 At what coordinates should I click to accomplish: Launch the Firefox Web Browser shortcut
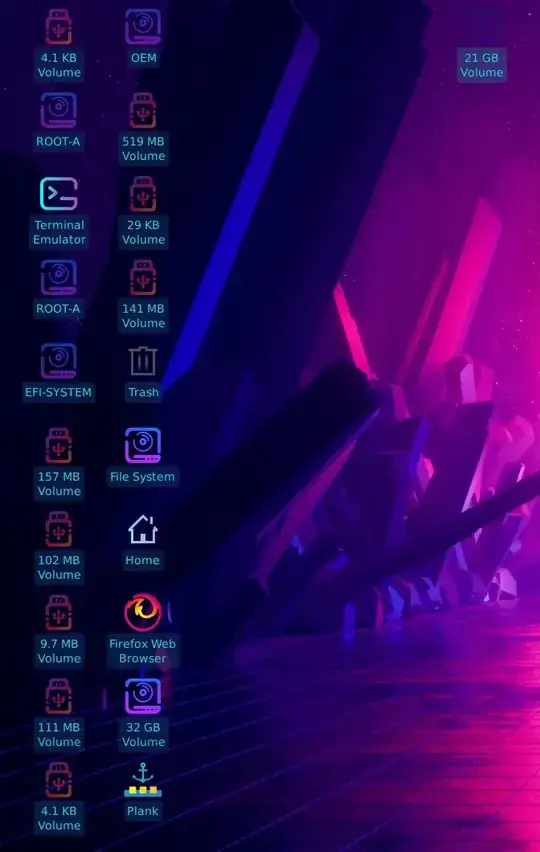point(143,613)
